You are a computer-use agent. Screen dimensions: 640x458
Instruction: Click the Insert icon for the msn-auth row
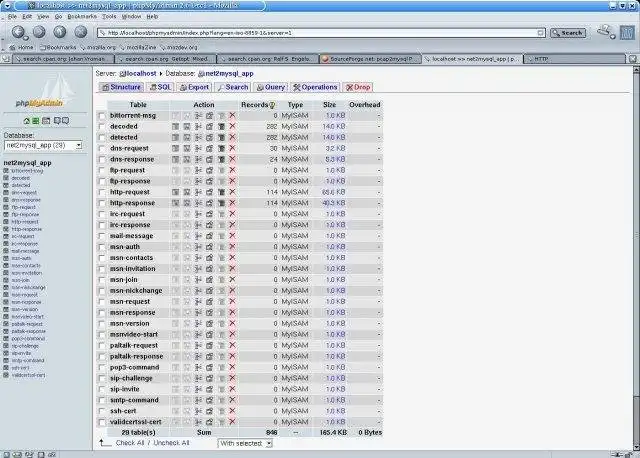pyautogui.click(x=198, y=247)
